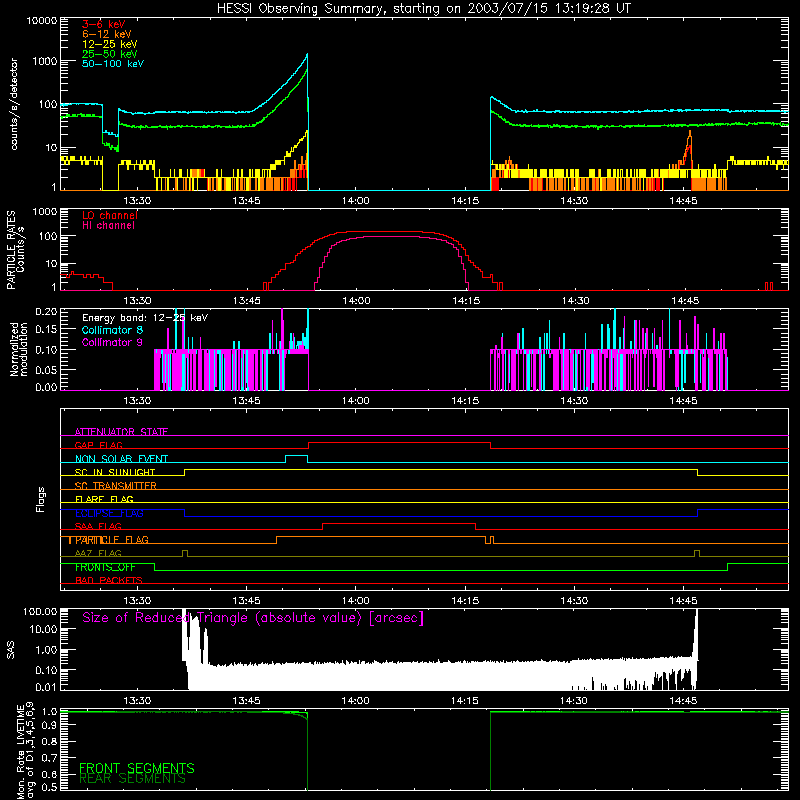800x800 pixels.
Task: Click the ATTENUATOR STATE flag label
Action: [x=121, y=432]
